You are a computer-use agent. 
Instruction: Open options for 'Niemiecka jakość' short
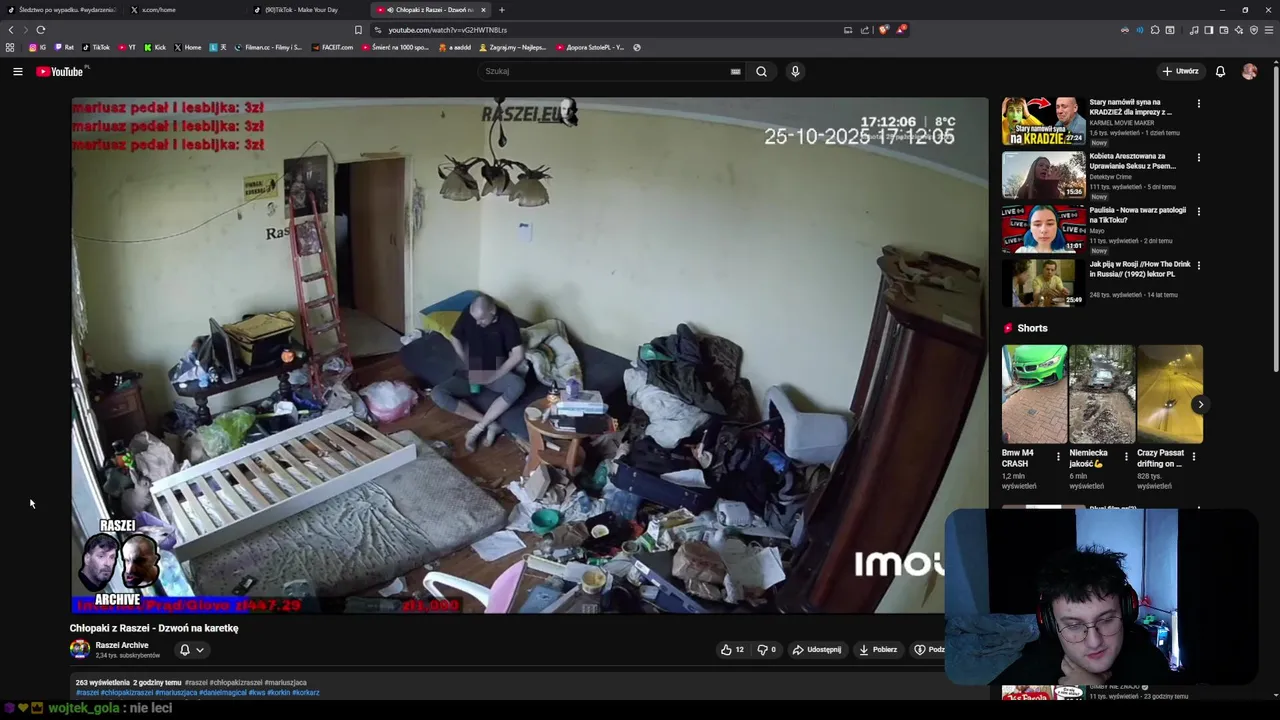click(1126, 456)
